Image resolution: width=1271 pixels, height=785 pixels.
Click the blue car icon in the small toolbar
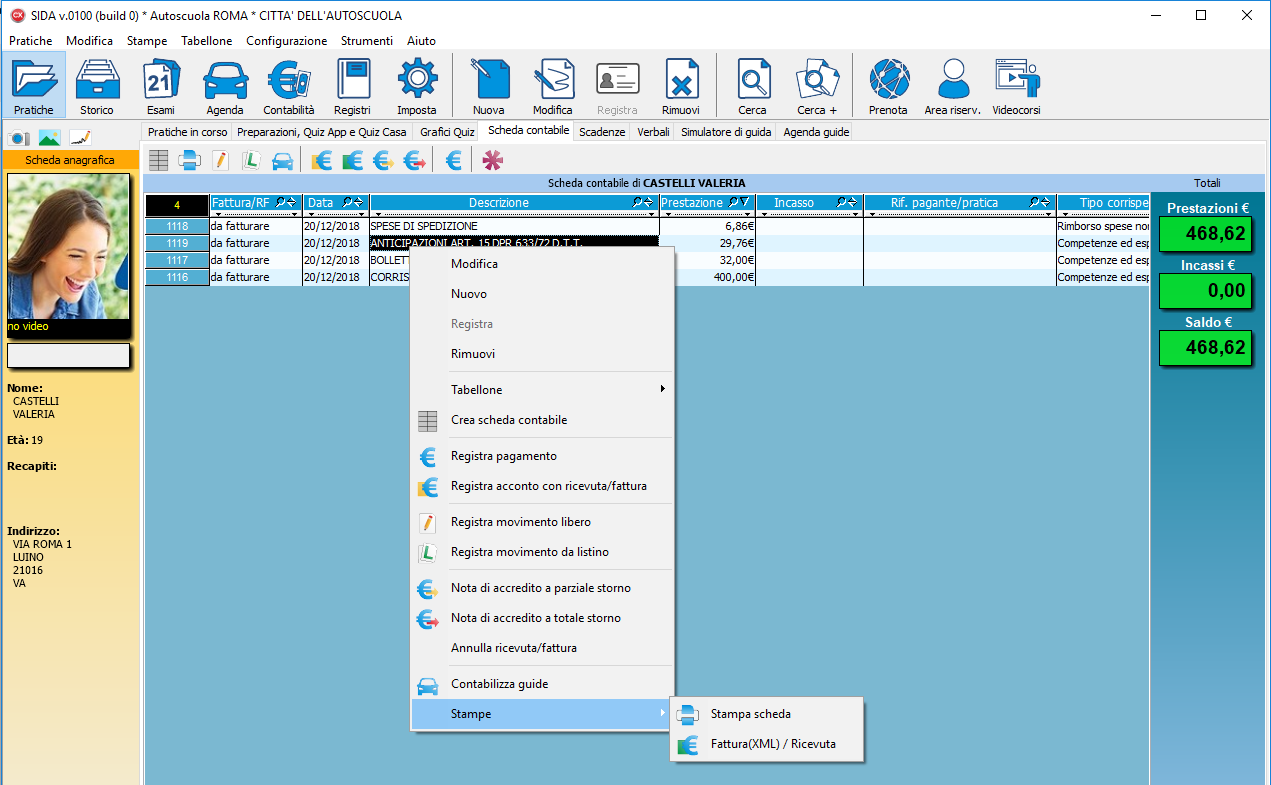[283, 160]
